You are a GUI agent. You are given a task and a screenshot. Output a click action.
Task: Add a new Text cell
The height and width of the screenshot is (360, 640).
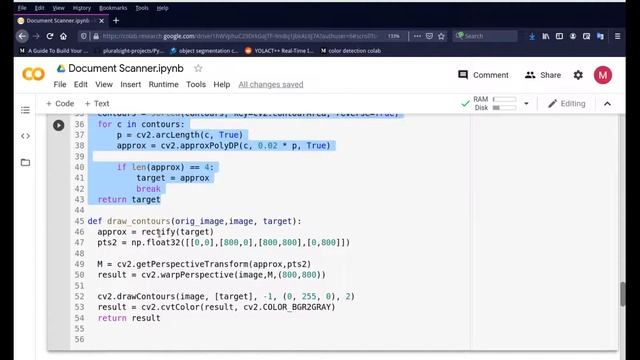[x=97, y=104]
